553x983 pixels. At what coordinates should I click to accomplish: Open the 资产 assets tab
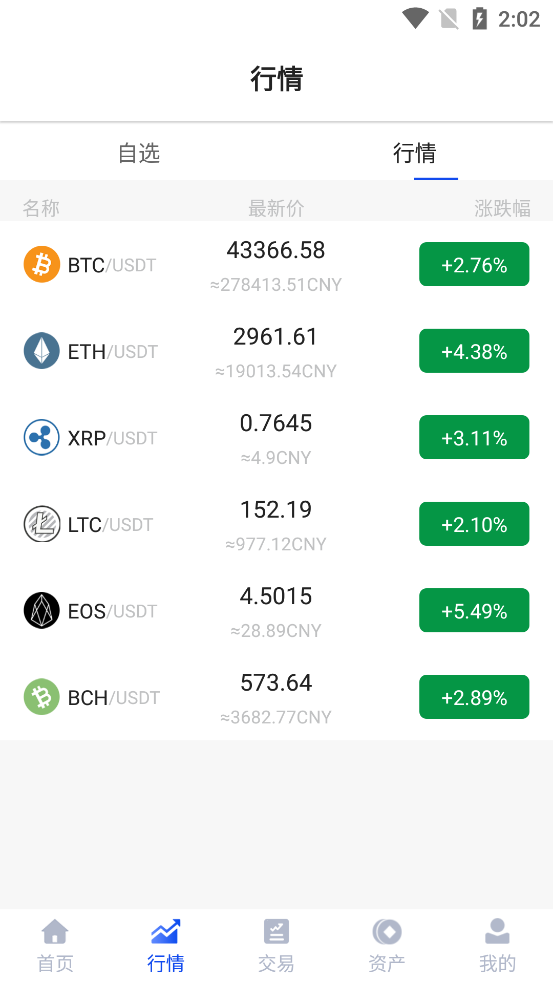tap(387, 946)
